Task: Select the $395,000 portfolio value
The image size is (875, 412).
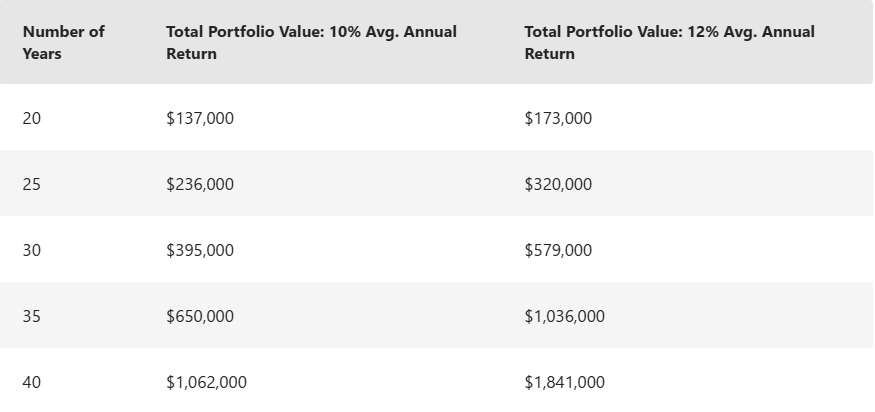Action: click(200, 250)
